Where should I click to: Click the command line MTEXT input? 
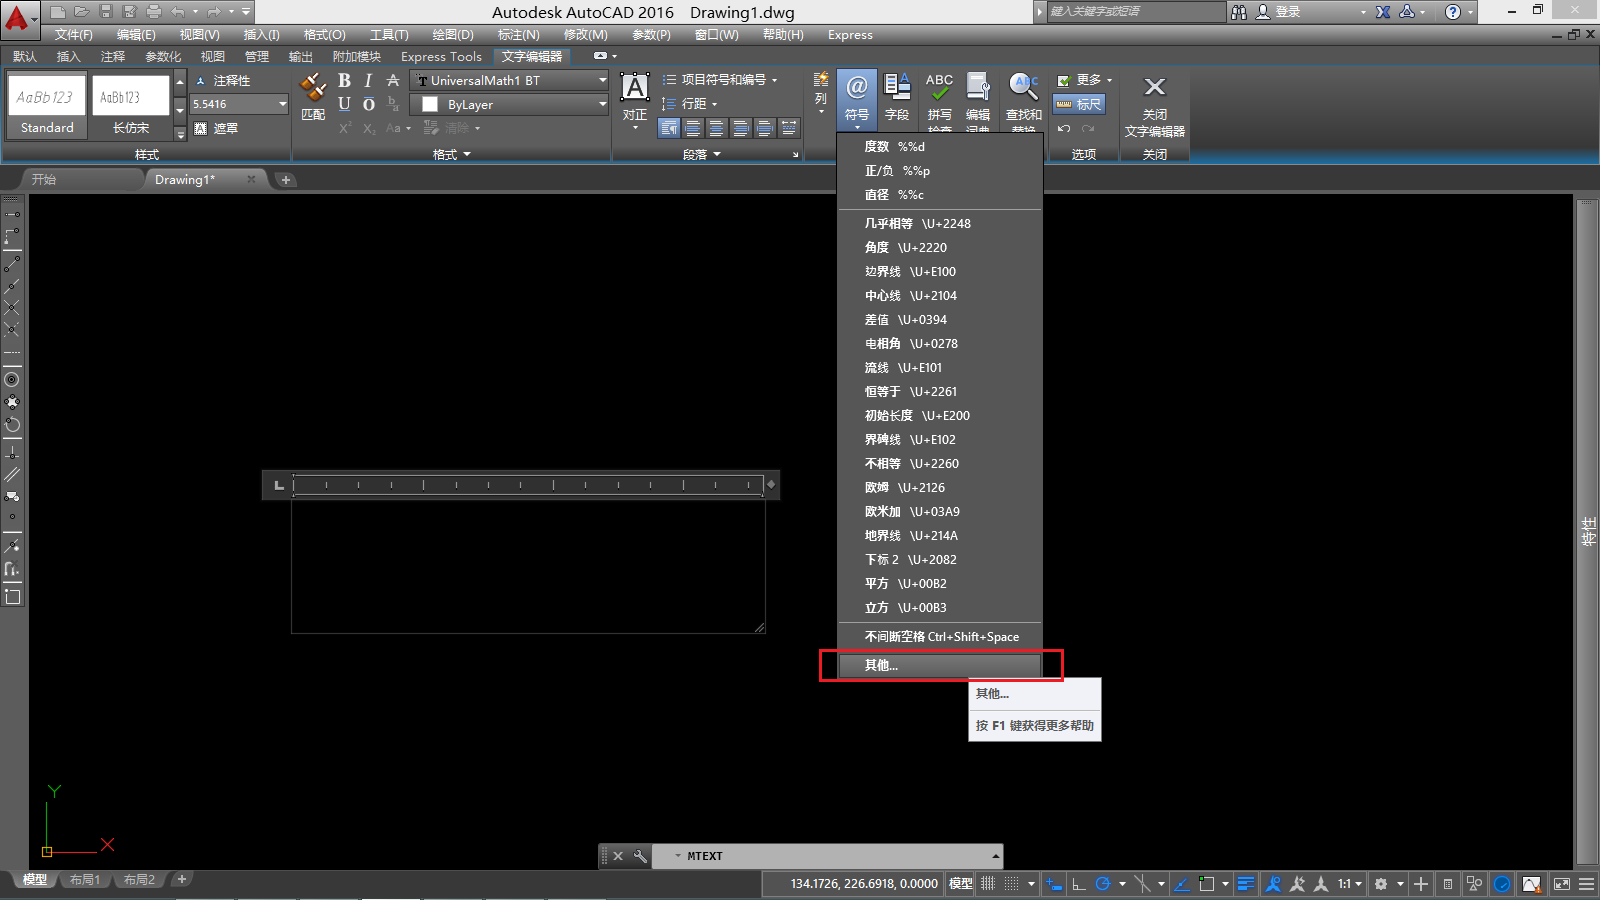tap(825, 856)
